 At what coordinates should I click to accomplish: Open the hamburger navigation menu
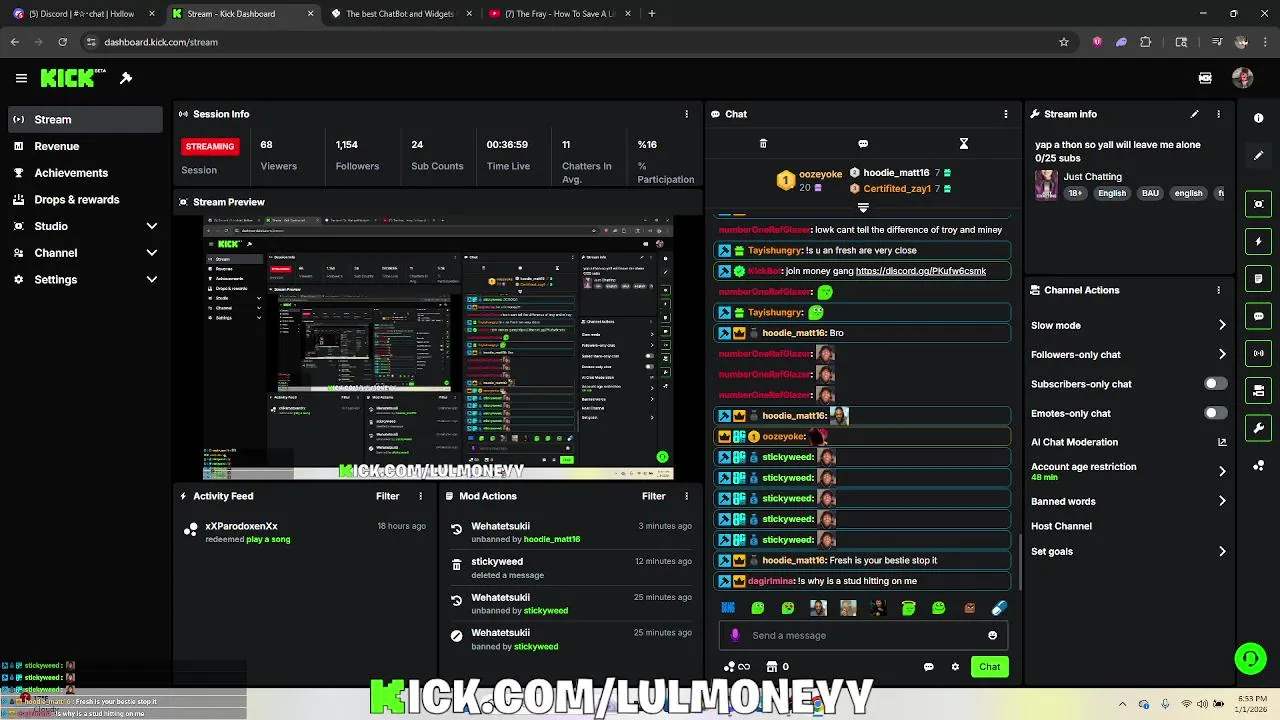tap(21, 78)
